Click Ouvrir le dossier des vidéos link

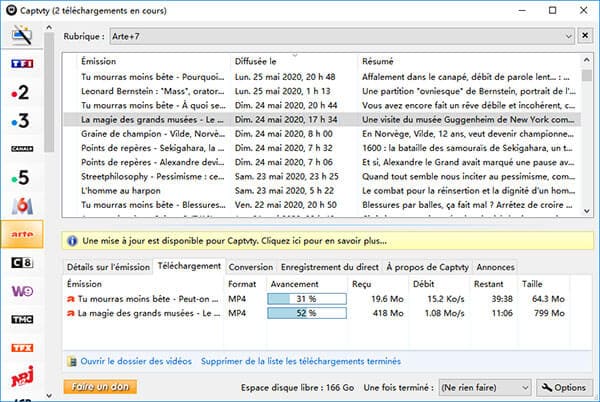tap(136, 361)
